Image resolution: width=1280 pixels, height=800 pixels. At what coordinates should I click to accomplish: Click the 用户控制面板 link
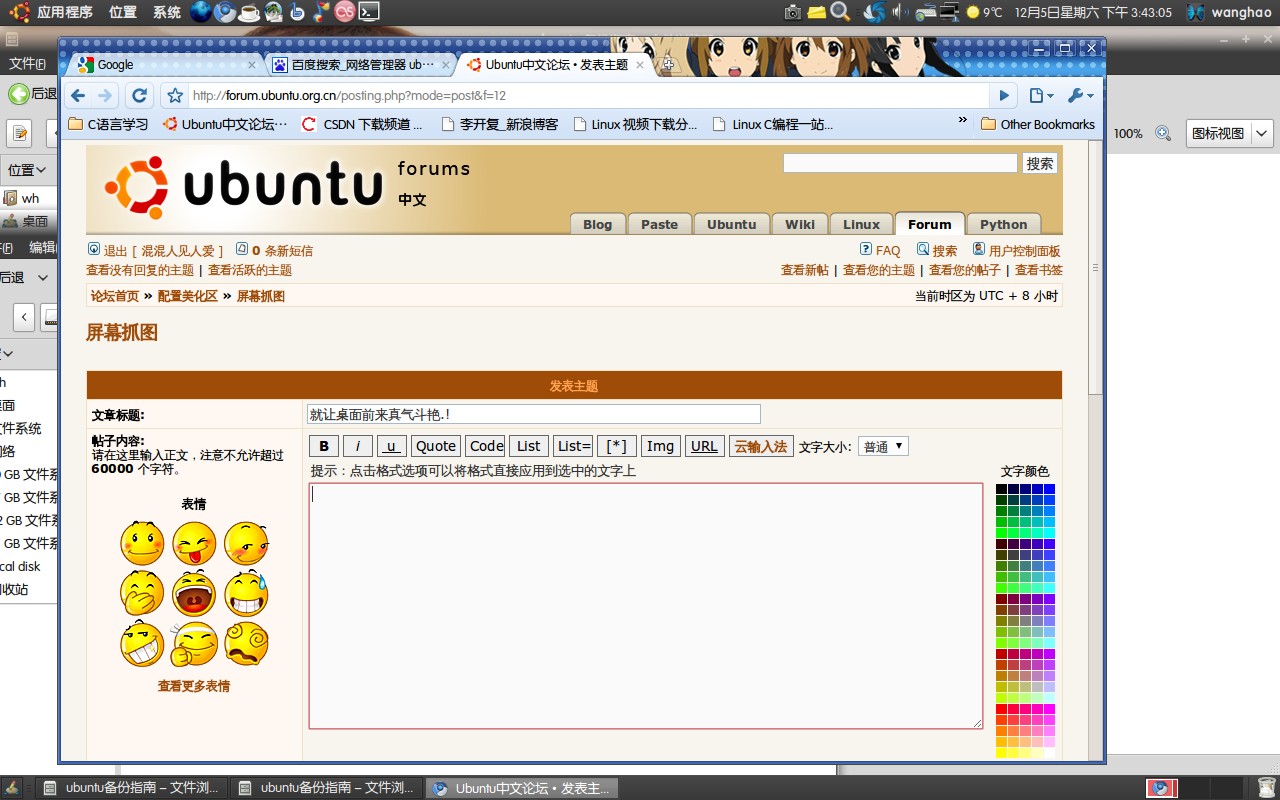point(1024,251)
